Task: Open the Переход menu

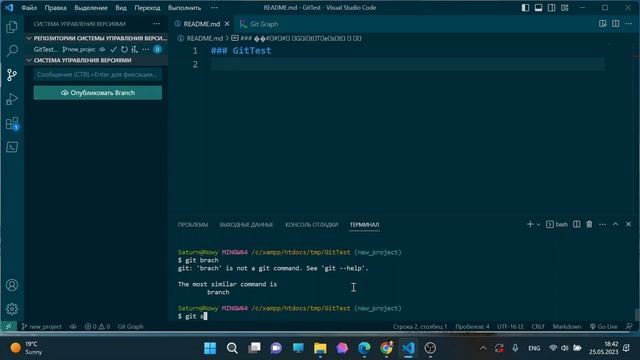Action: tap(147, 8)
